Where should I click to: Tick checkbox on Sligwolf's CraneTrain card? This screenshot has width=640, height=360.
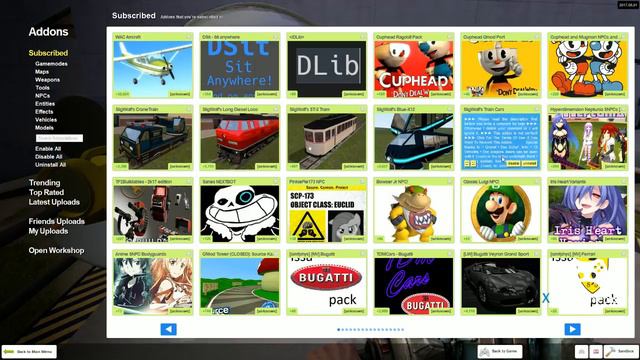click(x=189, y=109)
